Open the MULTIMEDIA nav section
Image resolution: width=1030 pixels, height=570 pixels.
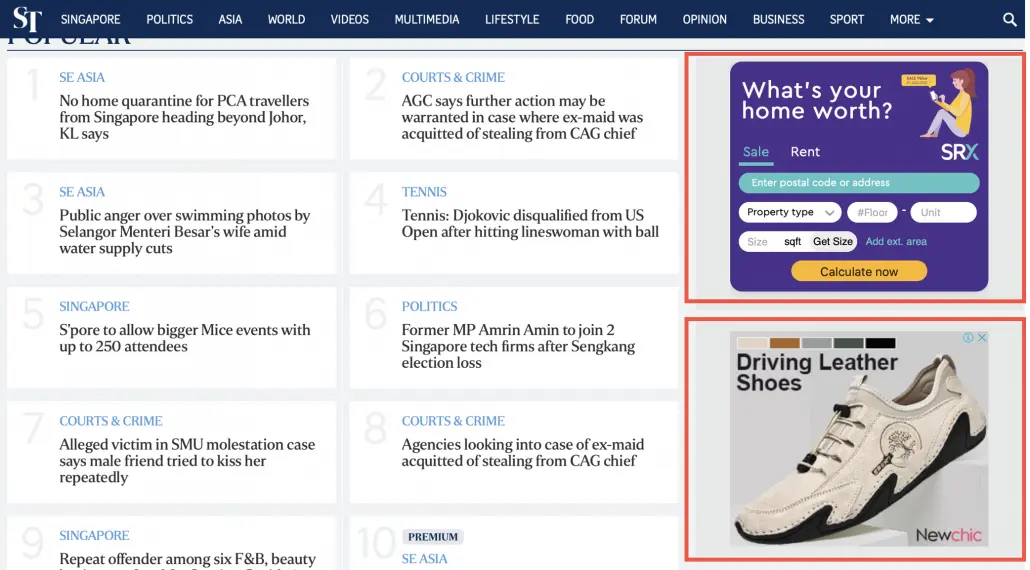click(x=427, y=20)
